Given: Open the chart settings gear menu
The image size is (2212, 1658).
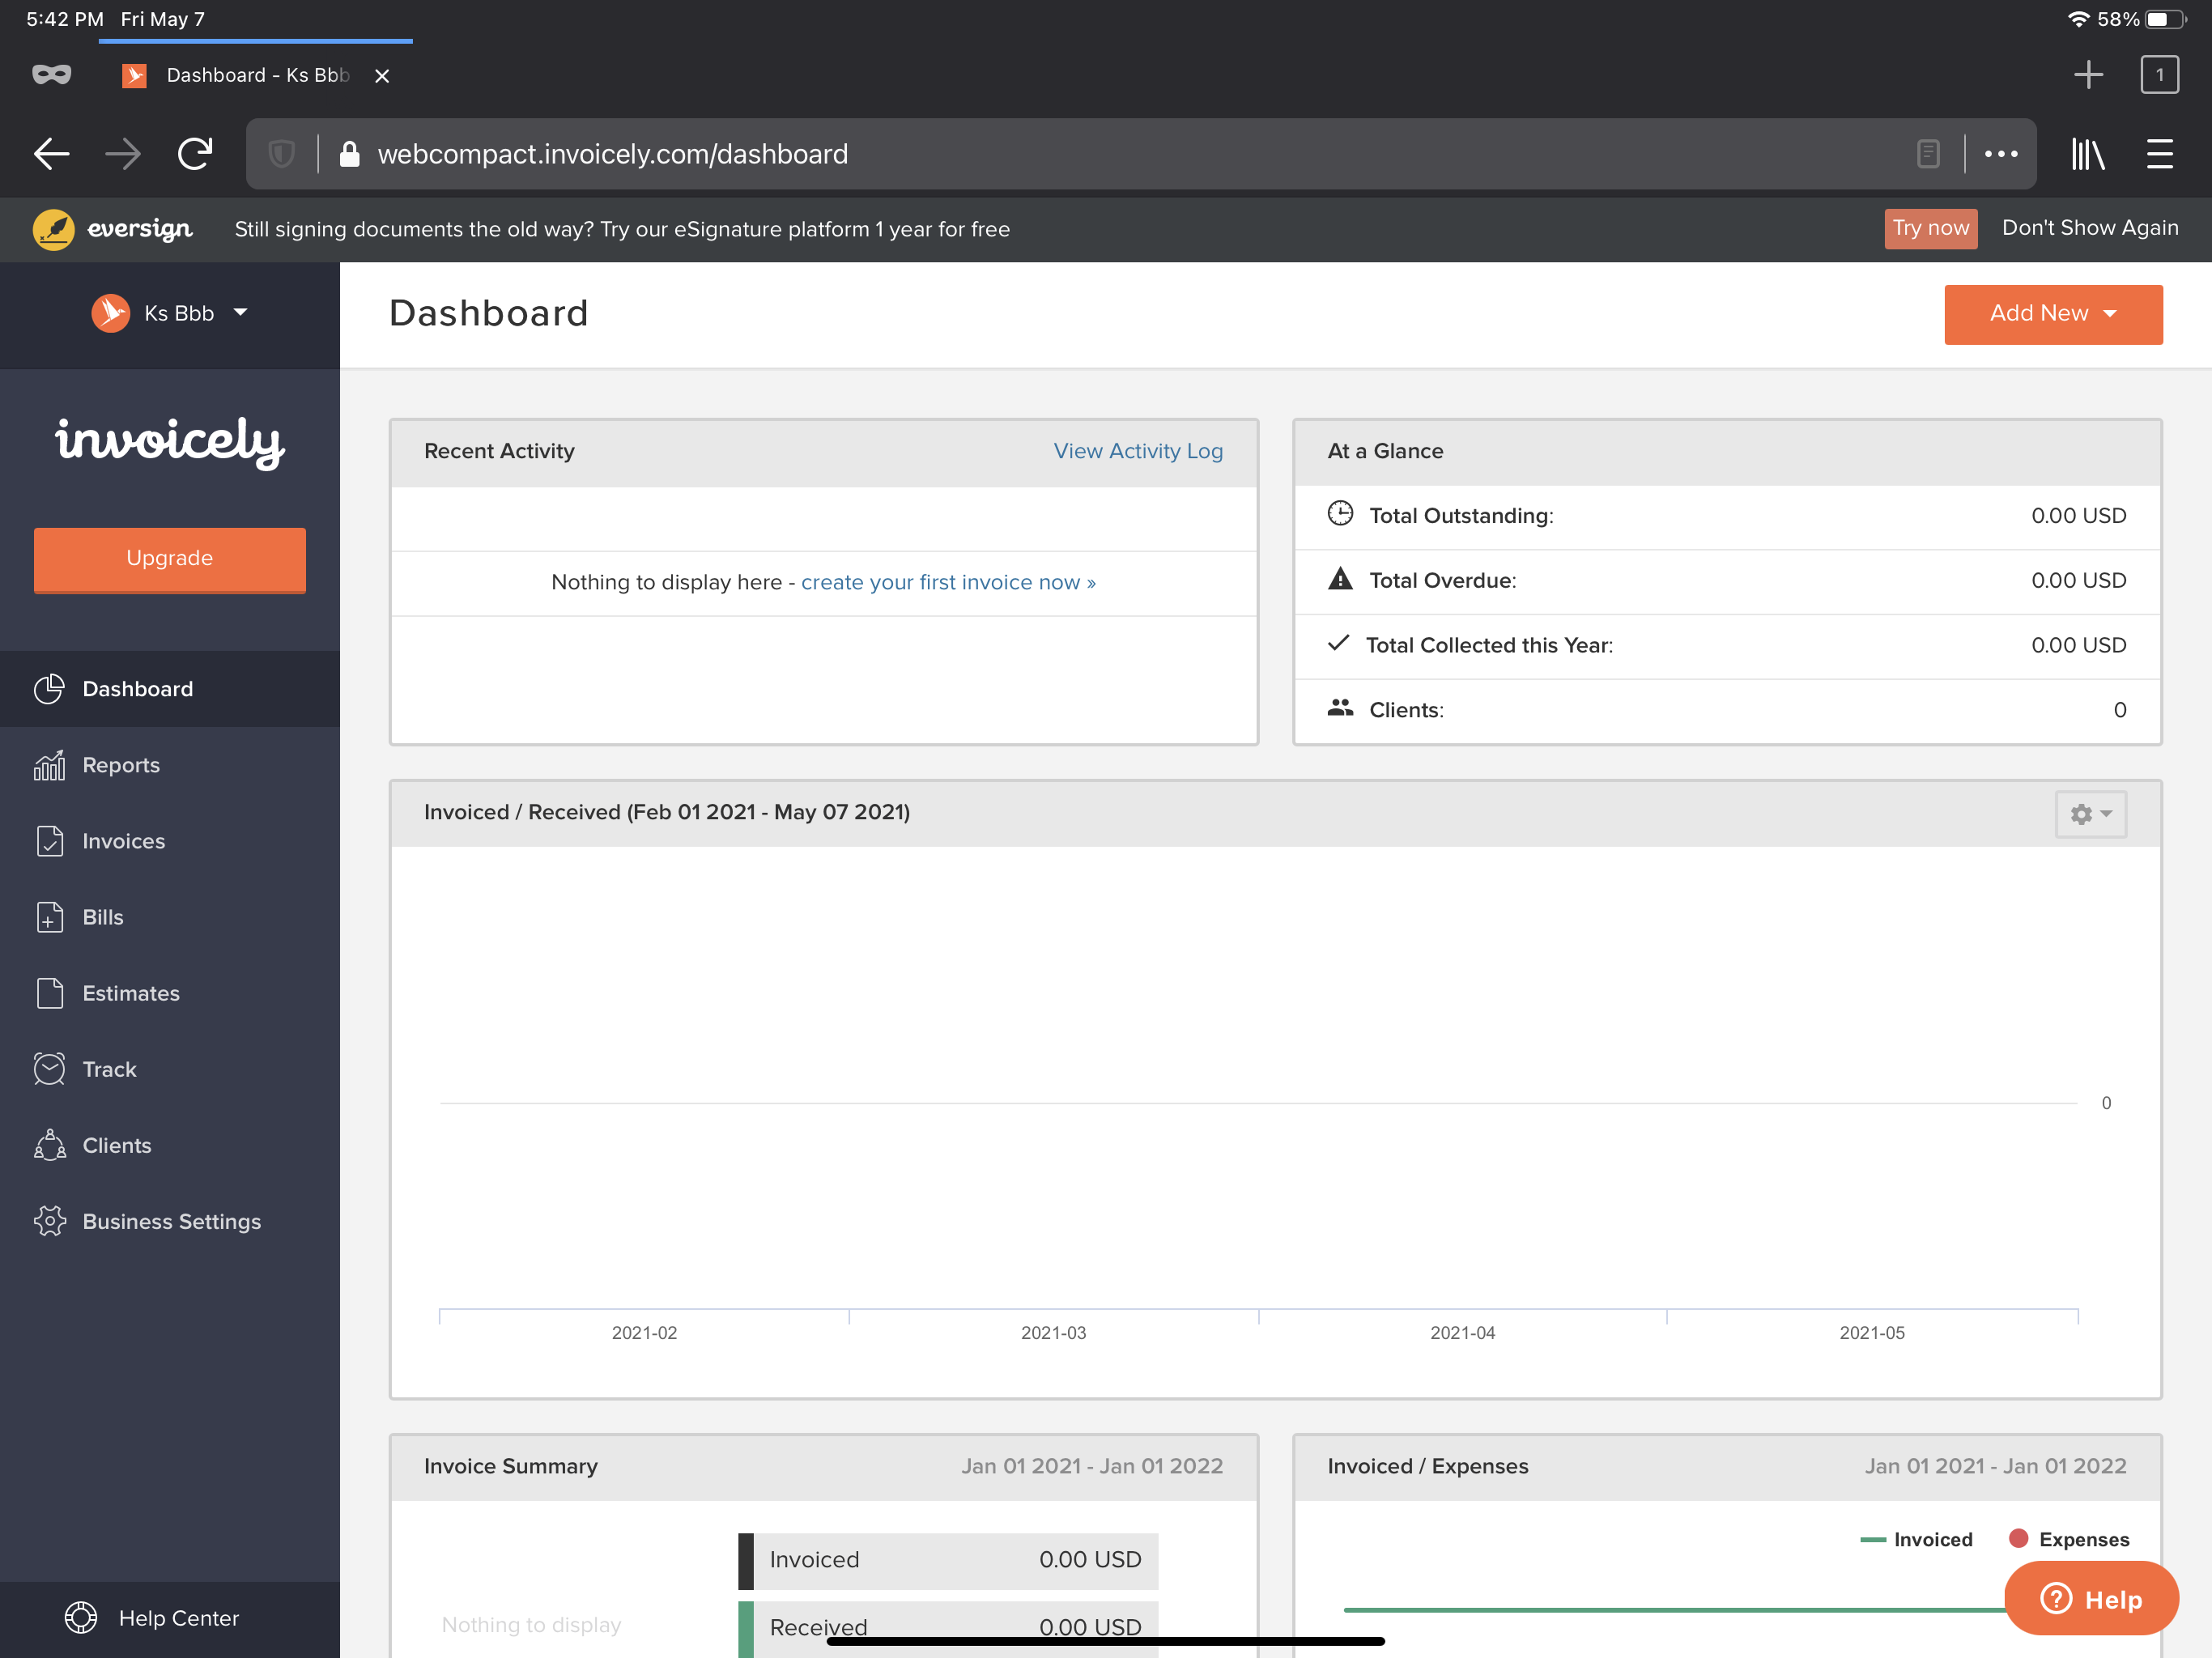Looking at the screenshot, I should pyautogui.click(x=2090, y=814).
